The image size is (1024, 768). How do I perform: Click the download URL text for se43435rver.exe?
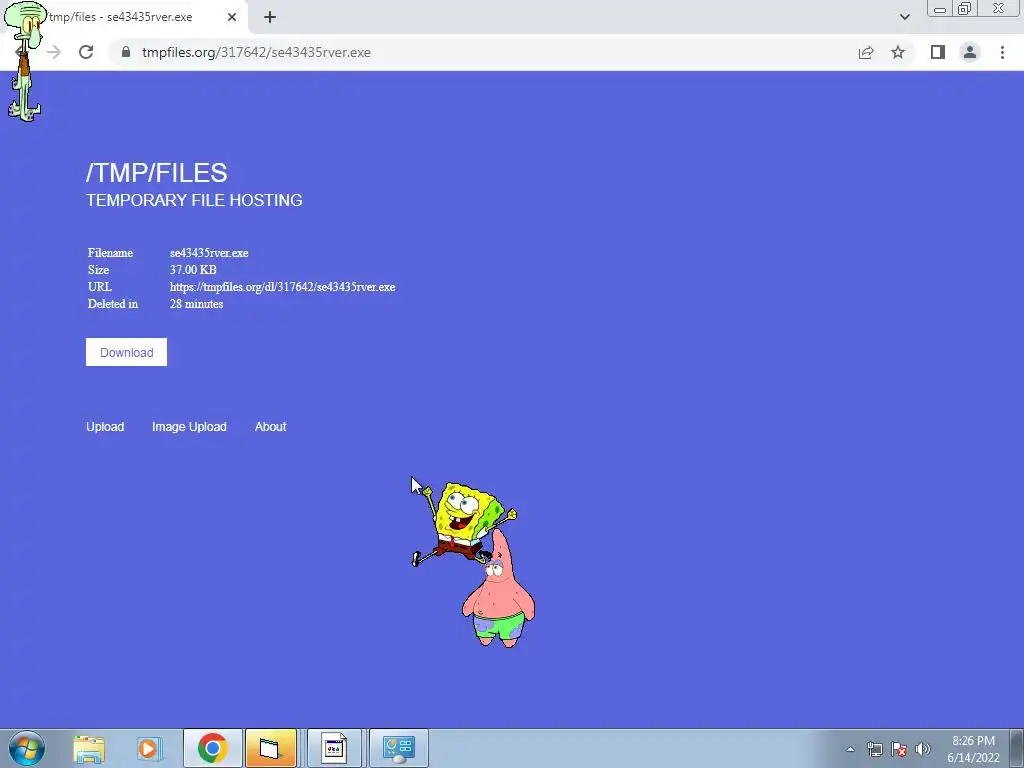coord(282,287)
